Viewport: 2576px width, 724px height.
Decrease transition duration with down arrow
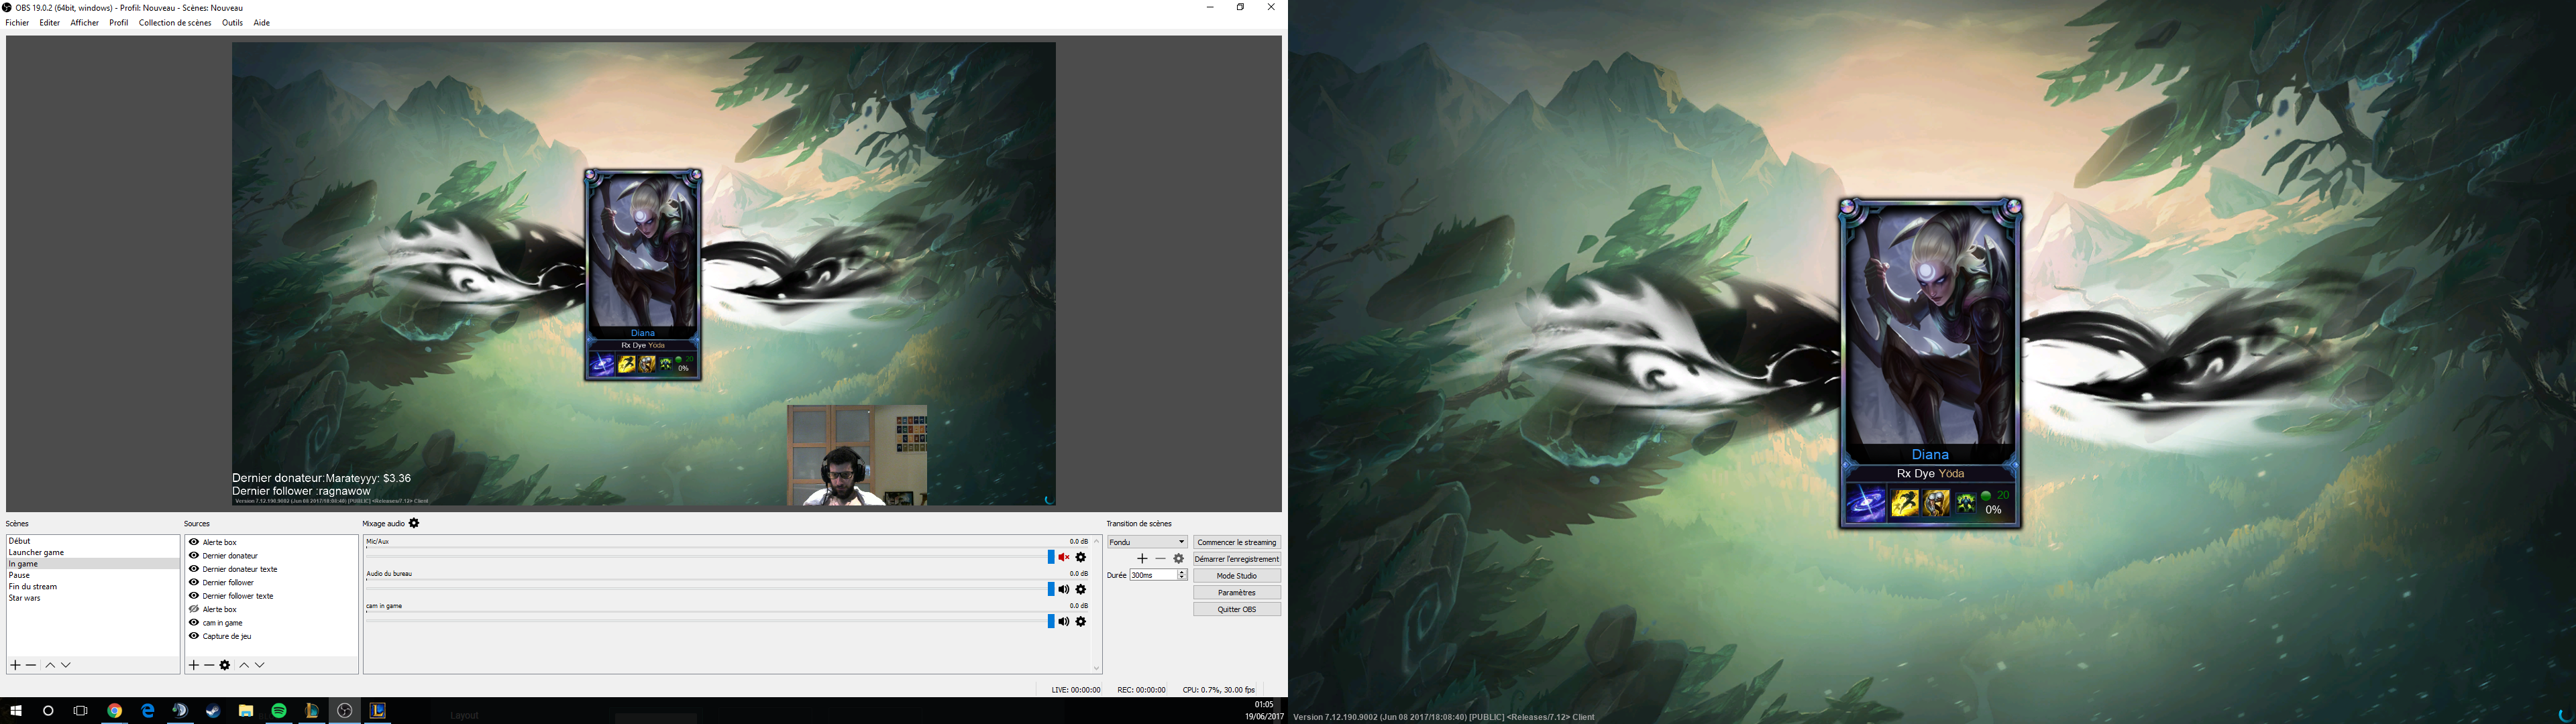1182,578
